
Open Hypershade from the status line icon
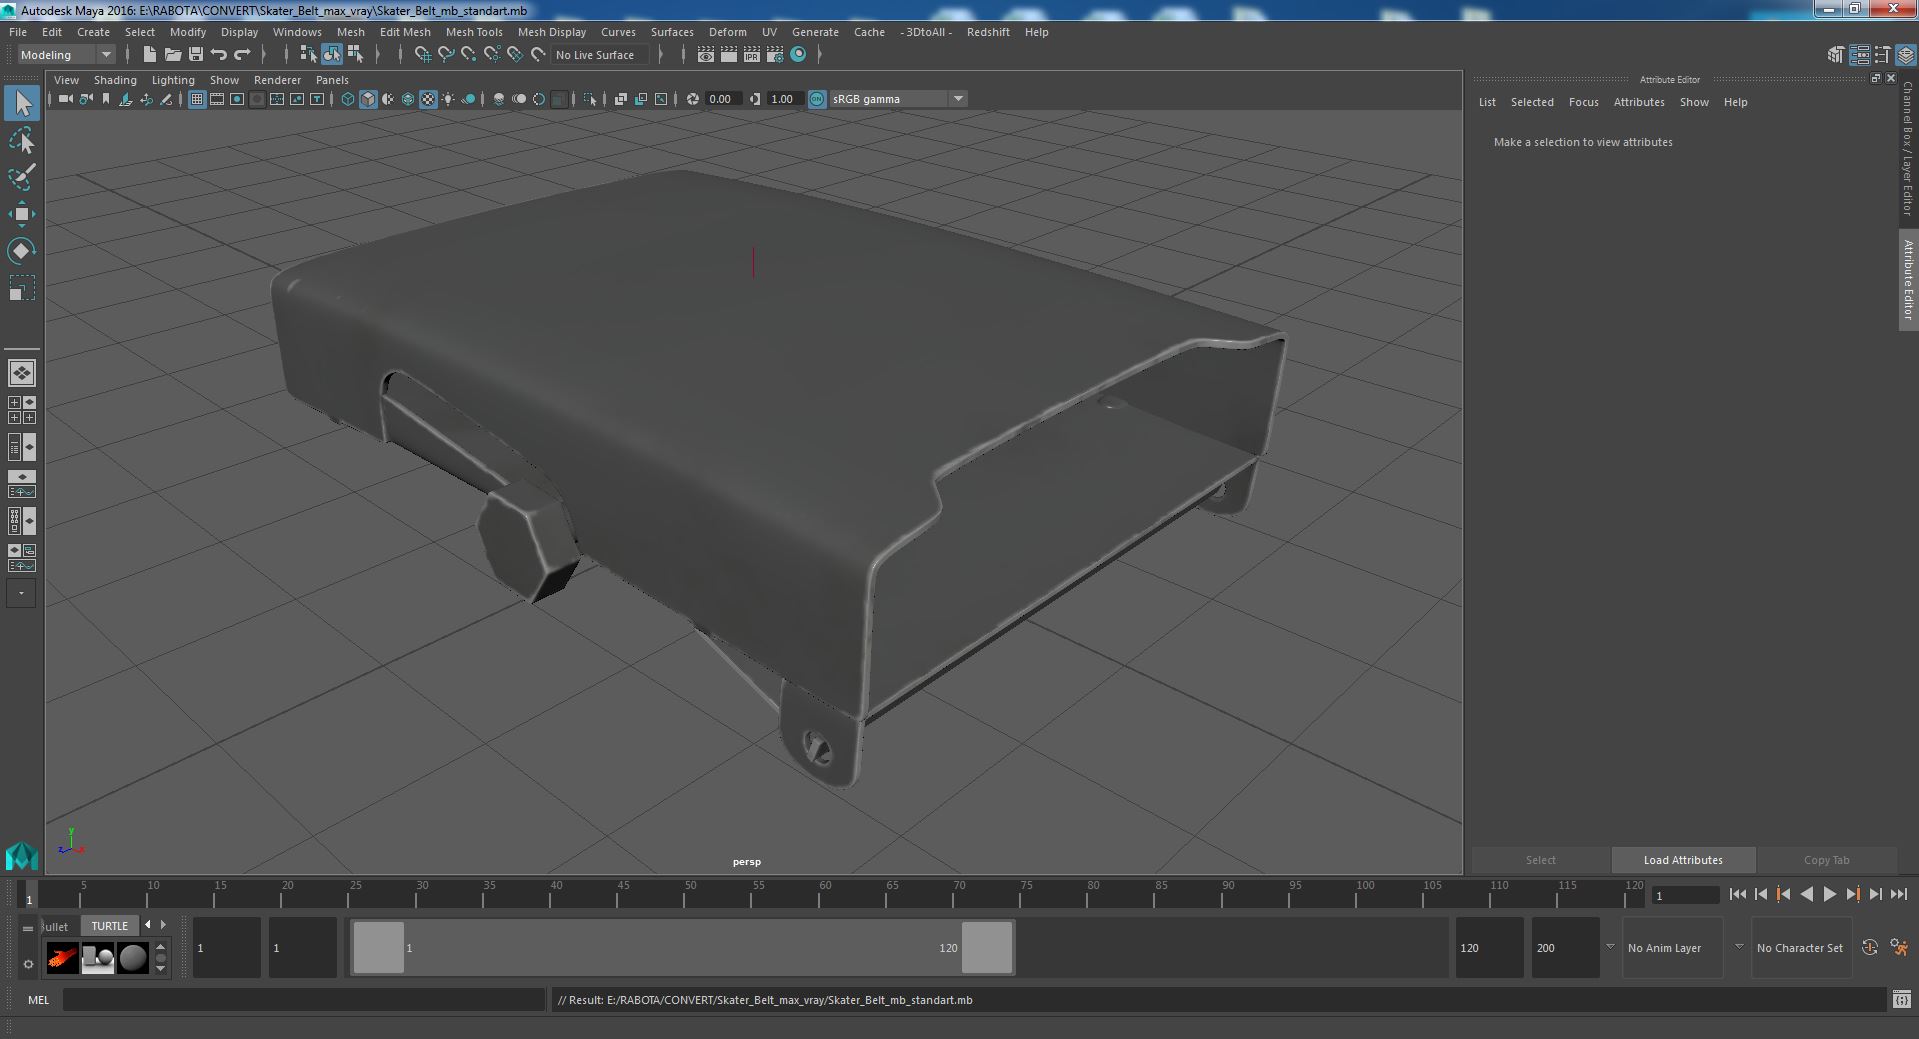click(x=798, y=55)
